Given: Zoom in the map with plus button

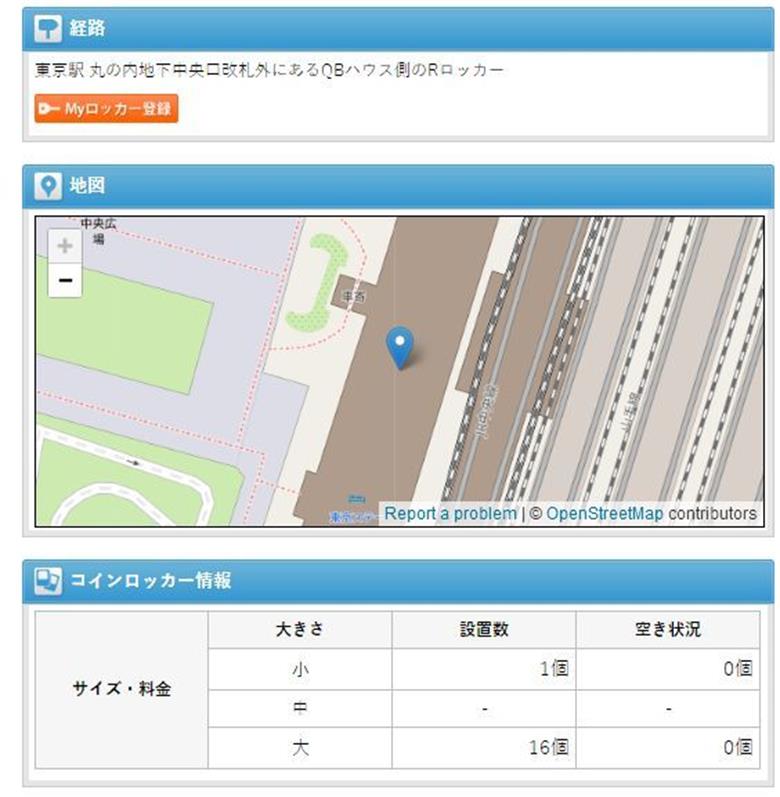Looking at the screenshot, I should pos(65,246).
